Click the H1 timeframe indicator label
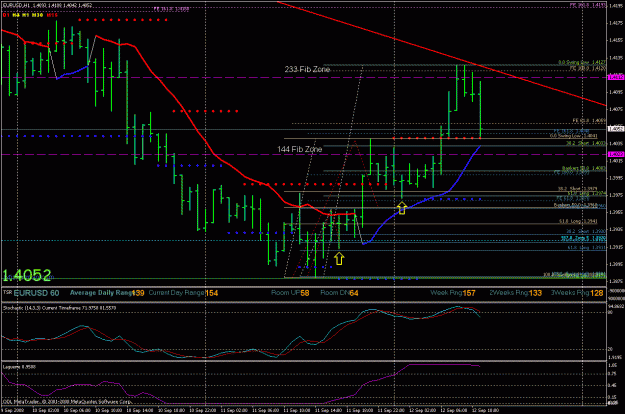625x414 pixels. click(26, 15)
